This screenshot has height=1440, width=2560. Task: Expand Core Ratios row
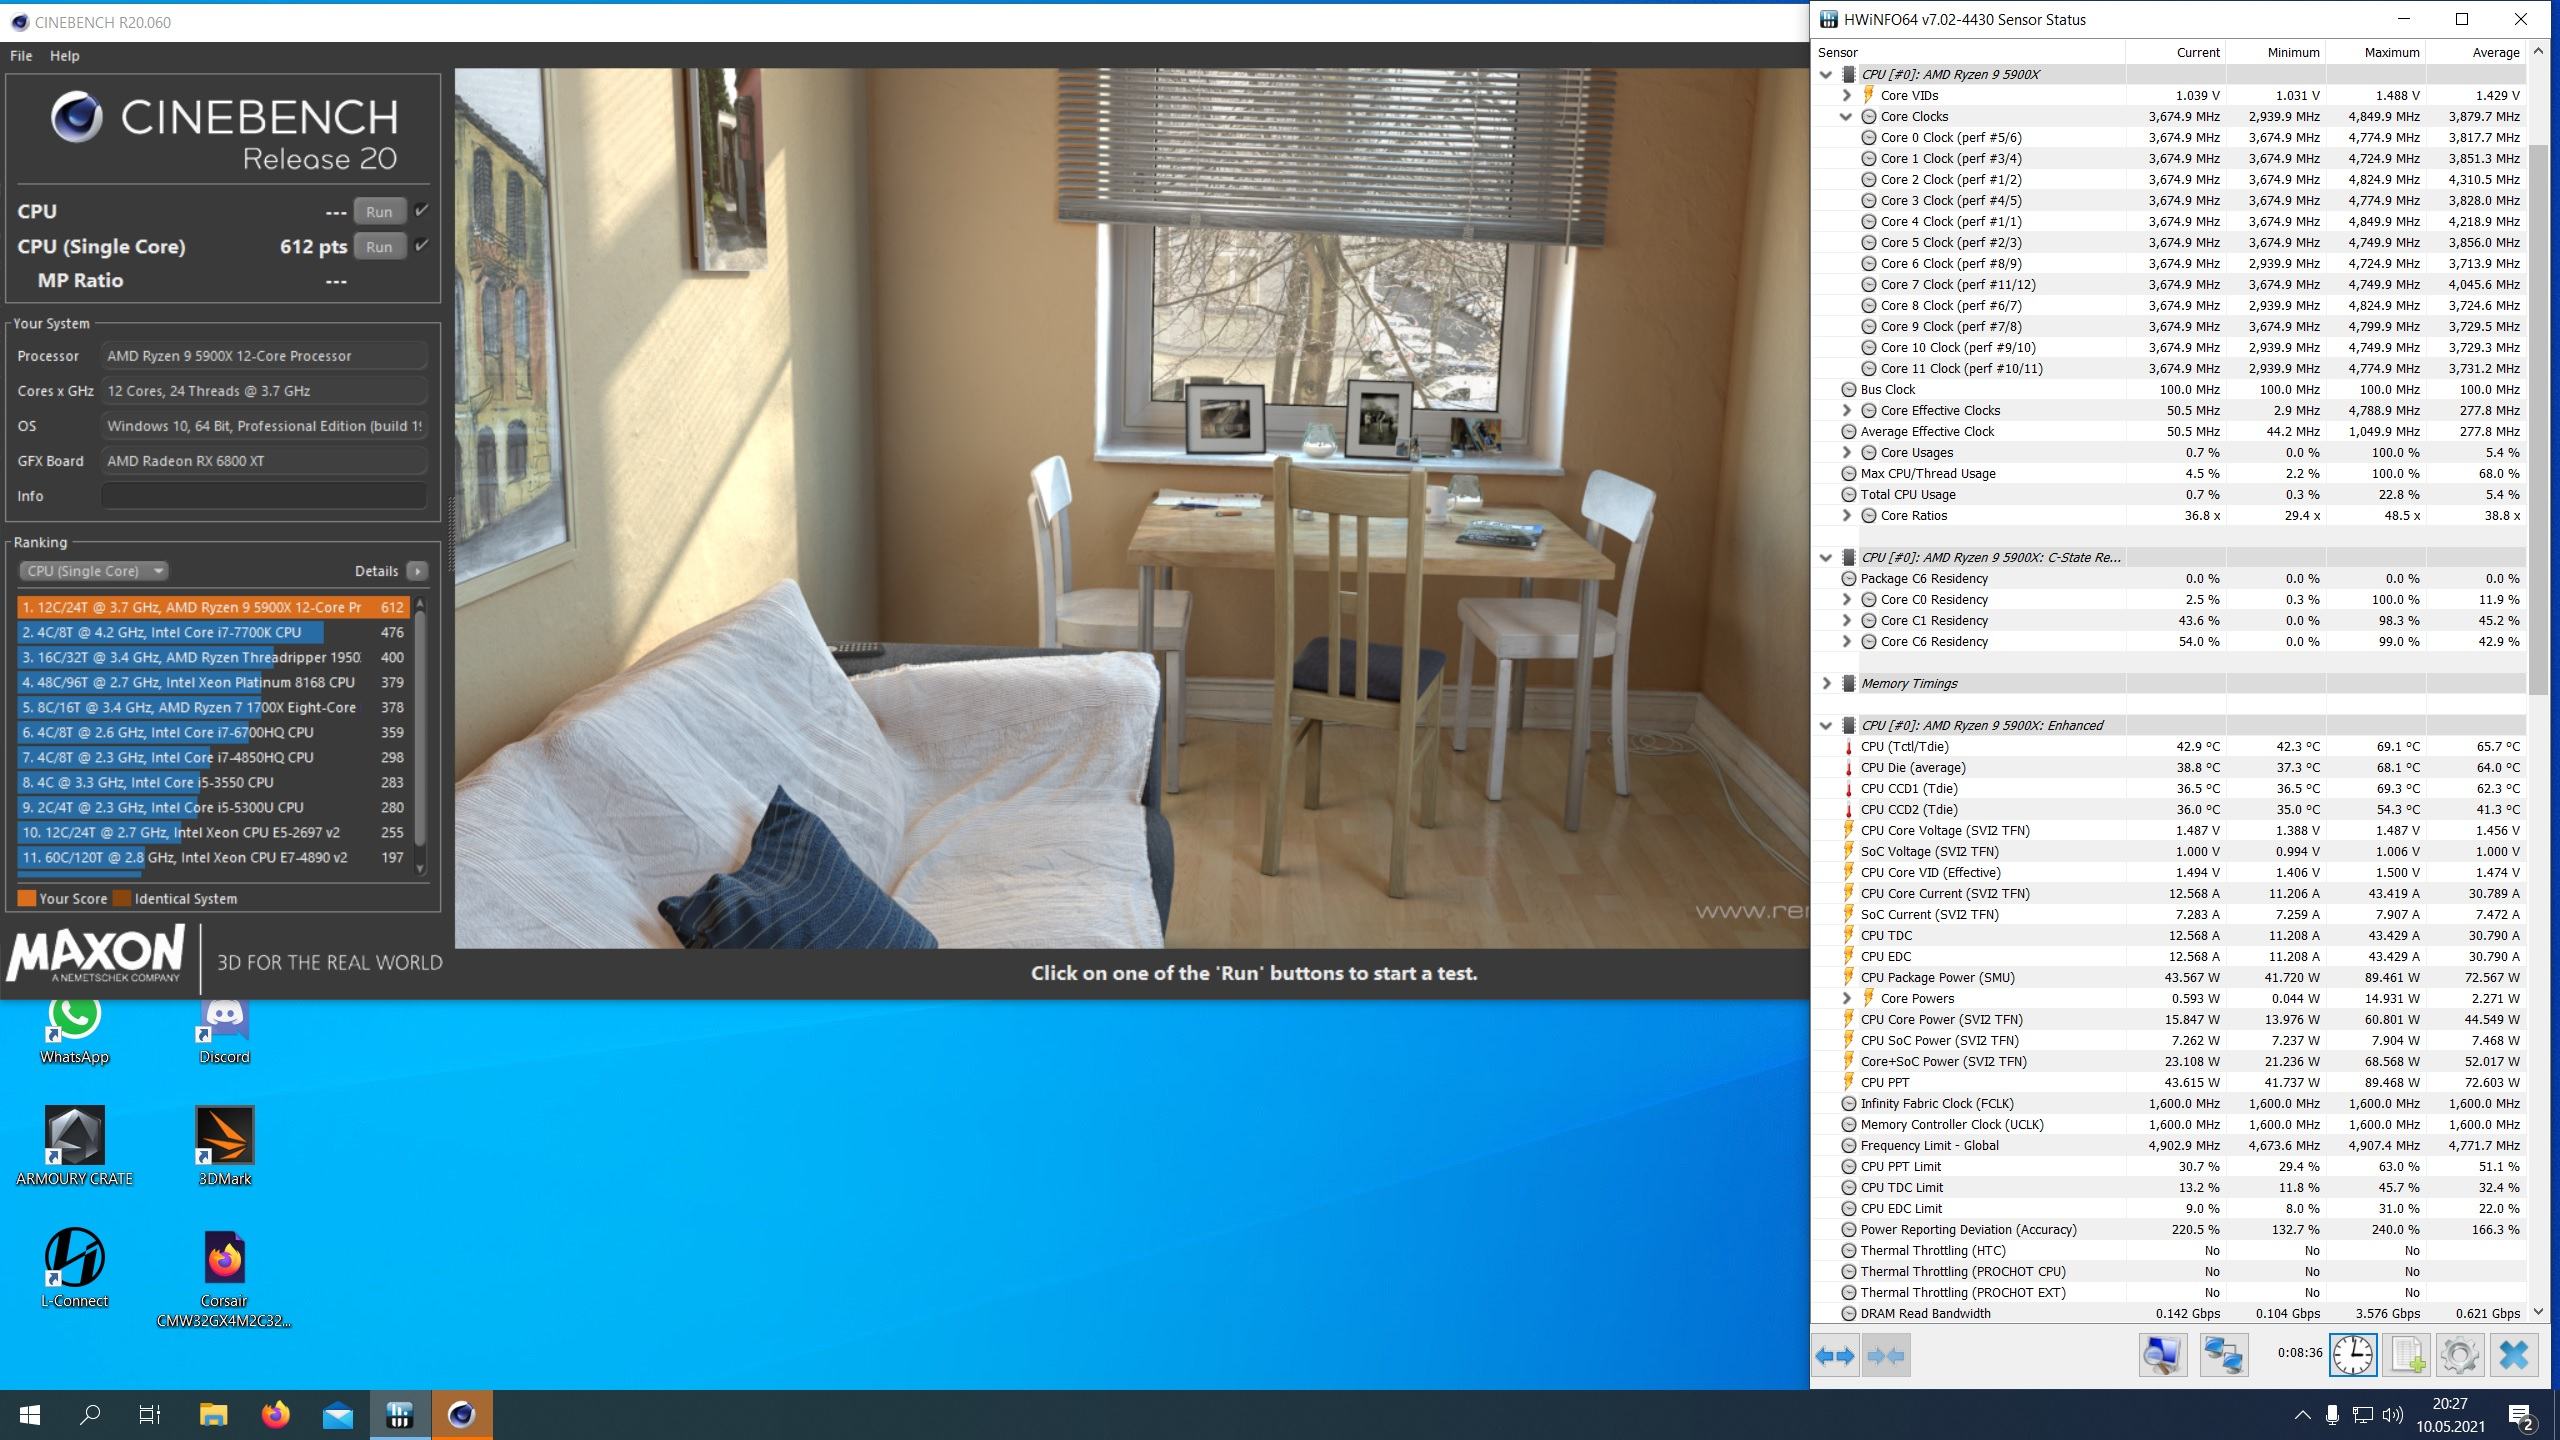pyautogui.click(x=1846, y=515)
